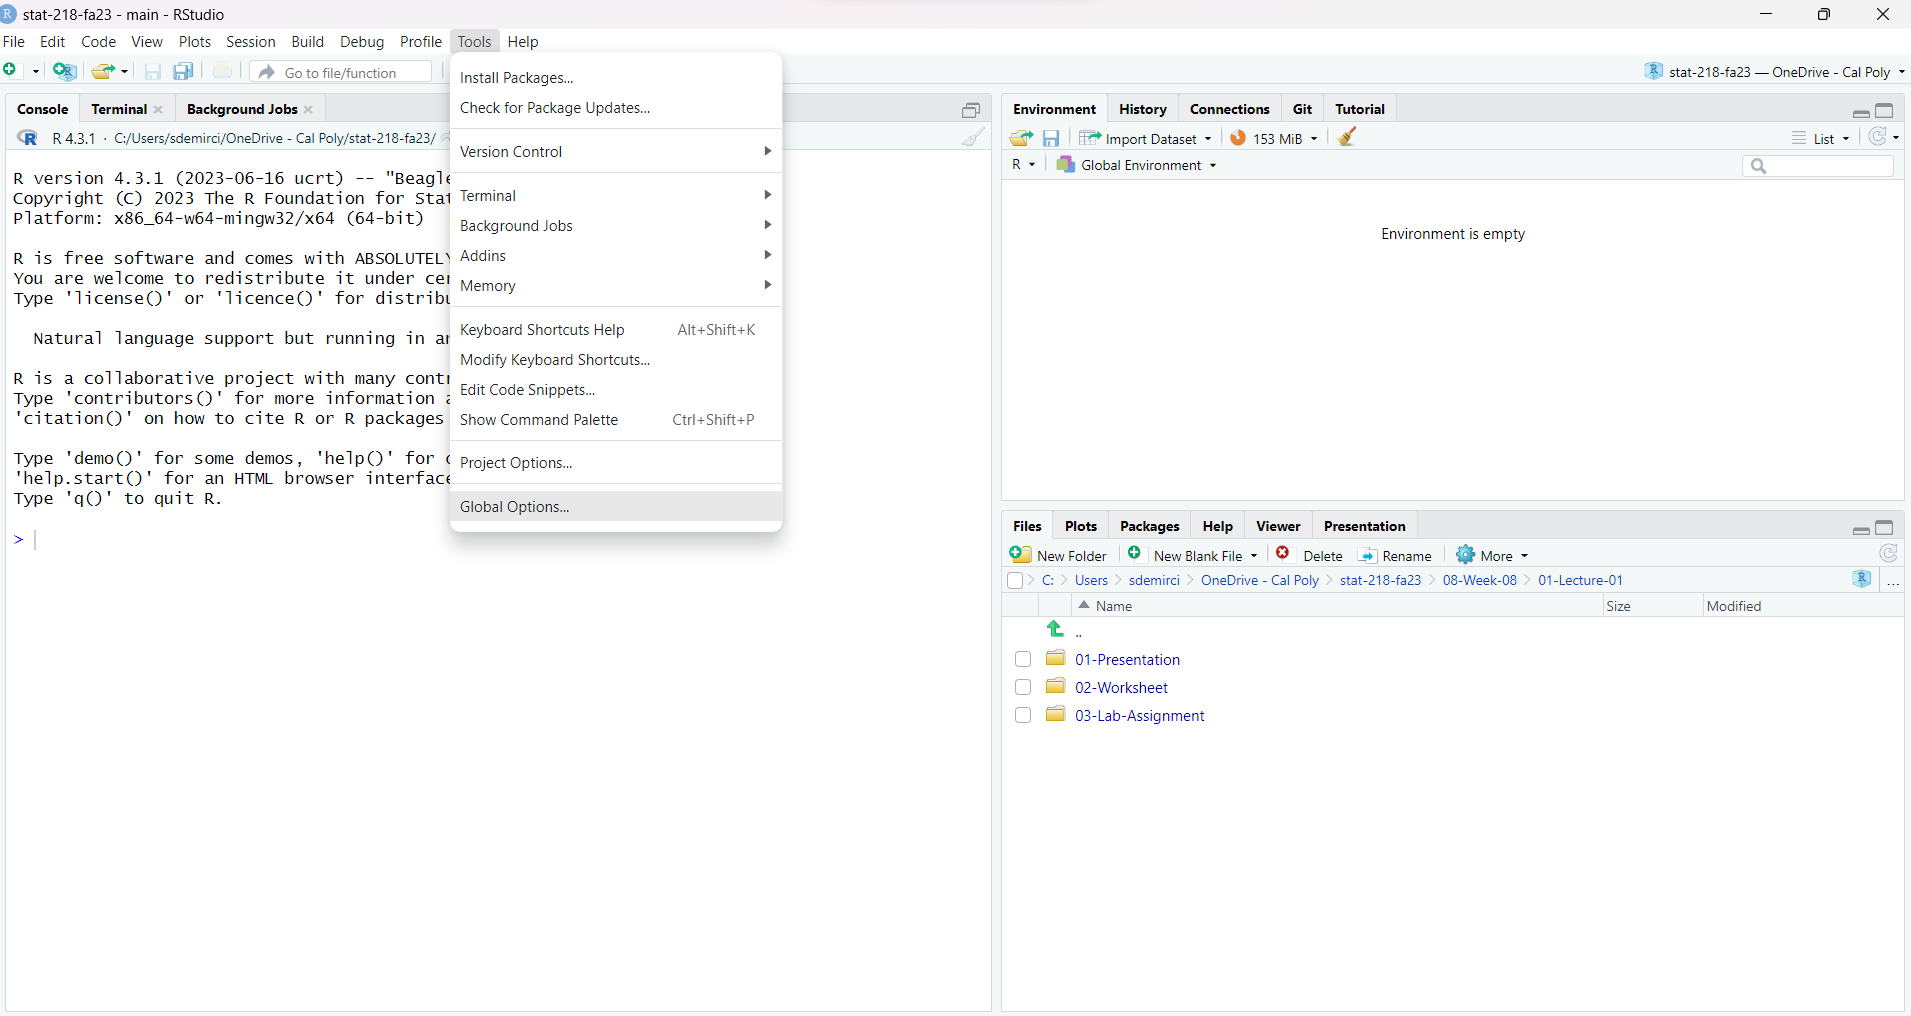Click the load workspace folder icon
Viewport: 1911px width, 1016px height.
[x=1021, y=138]
